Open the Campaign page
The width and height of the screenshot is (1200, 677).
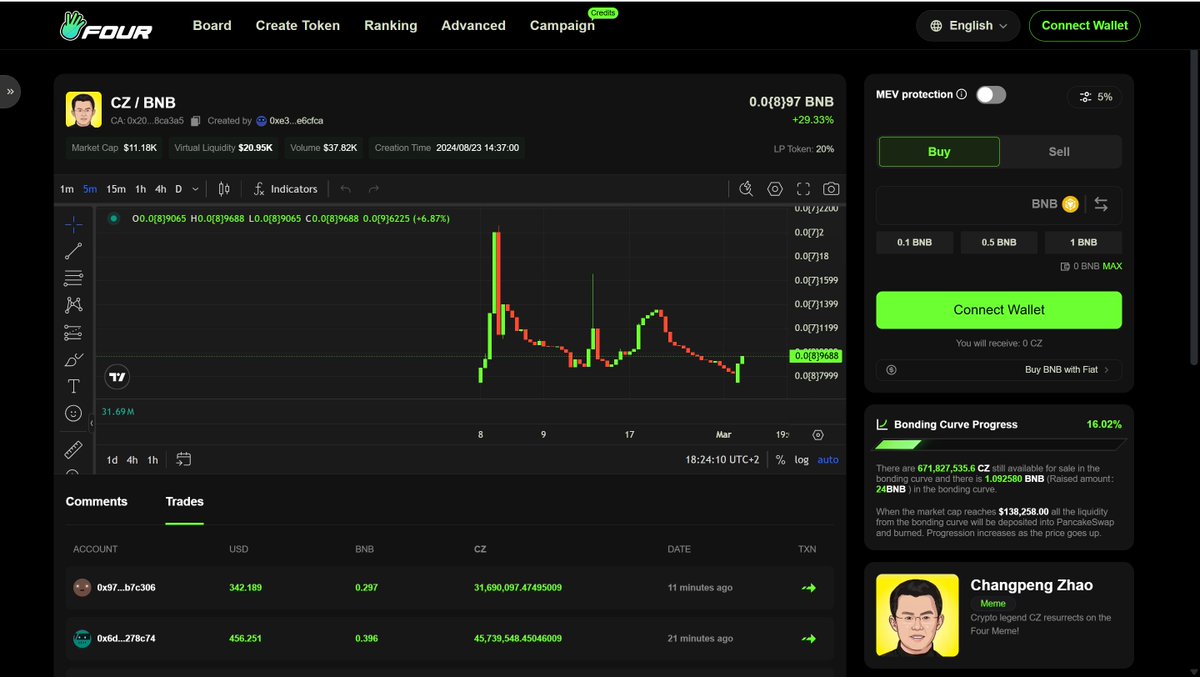562,25
